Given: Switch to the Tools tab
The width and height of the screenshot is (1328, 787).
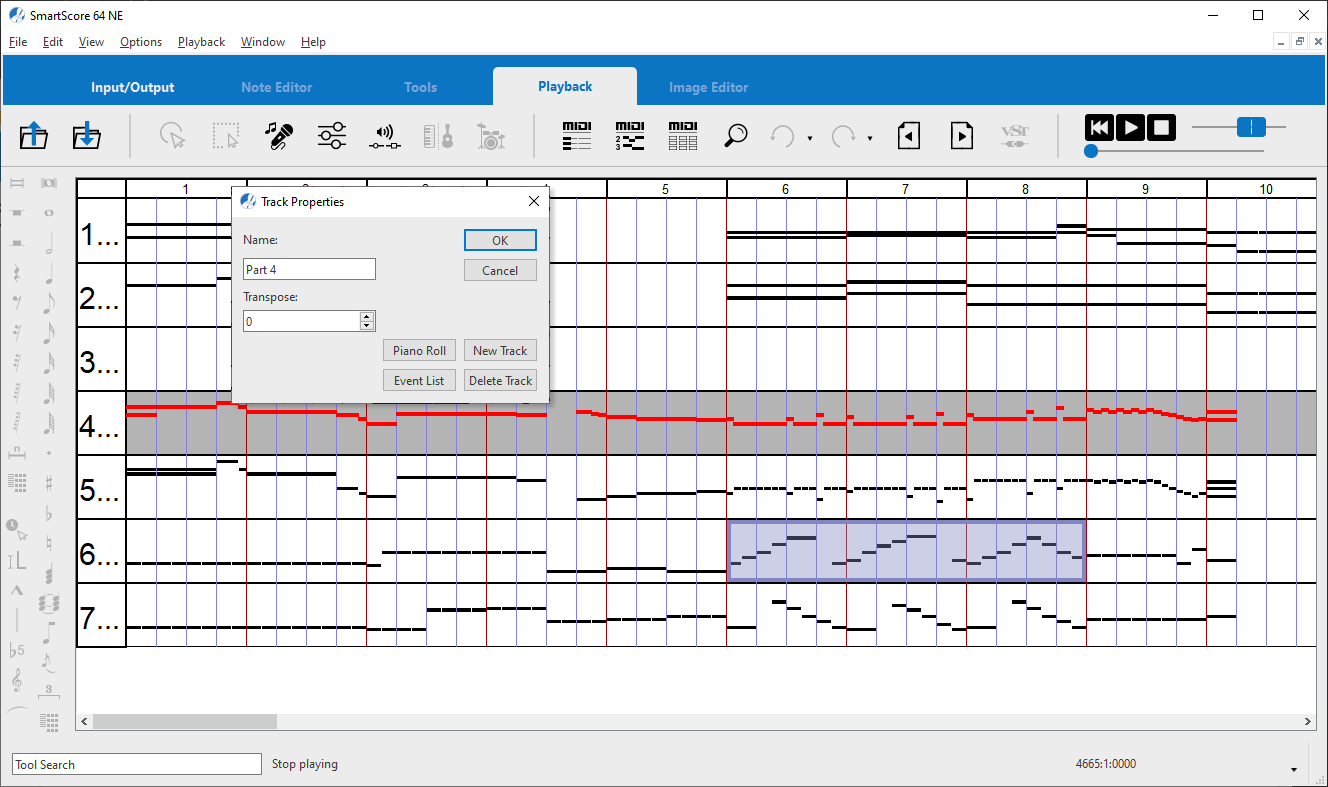Looking at the screenshot, I should (421, 87).
